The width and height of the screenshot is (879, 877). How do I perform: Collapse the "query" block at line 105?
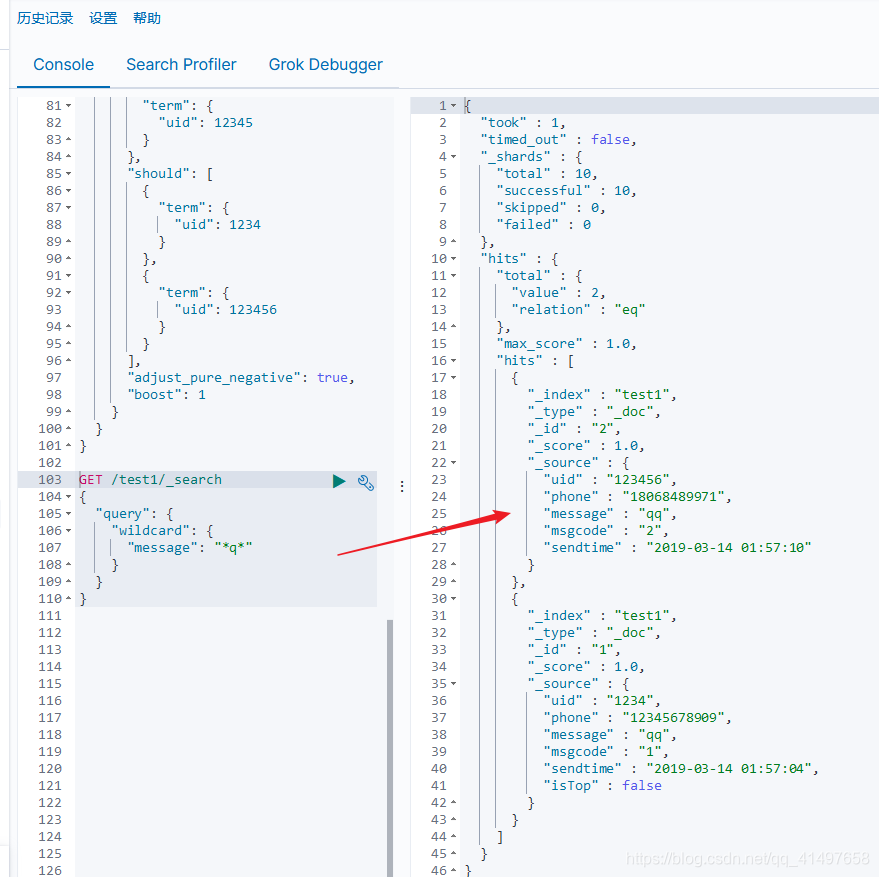68,514
